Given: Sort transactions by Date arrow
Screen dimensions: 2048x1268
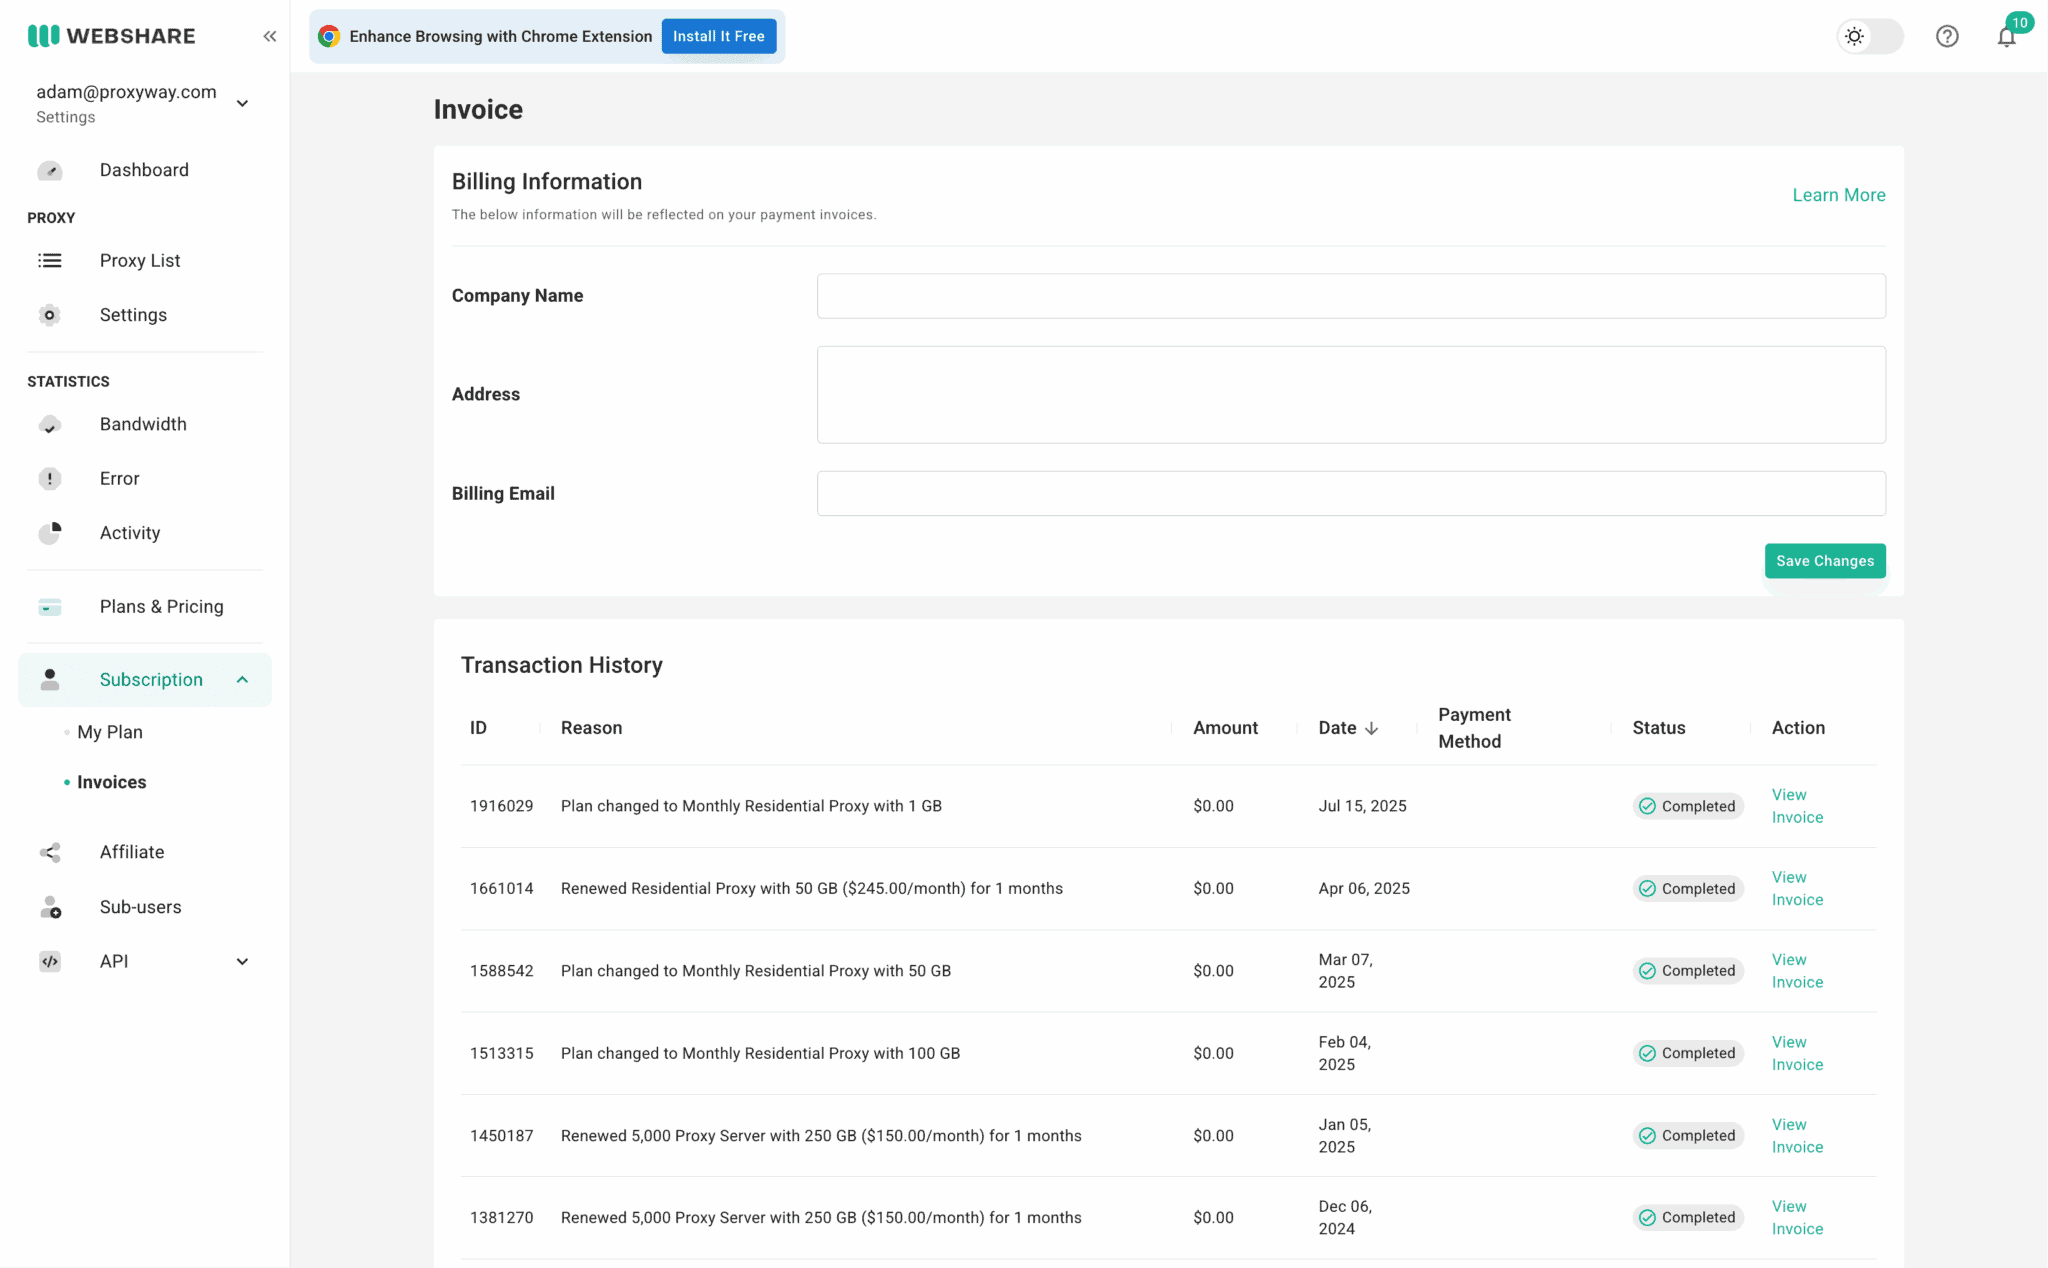Looking at the screenshot, I should (x=1371, y=728).
